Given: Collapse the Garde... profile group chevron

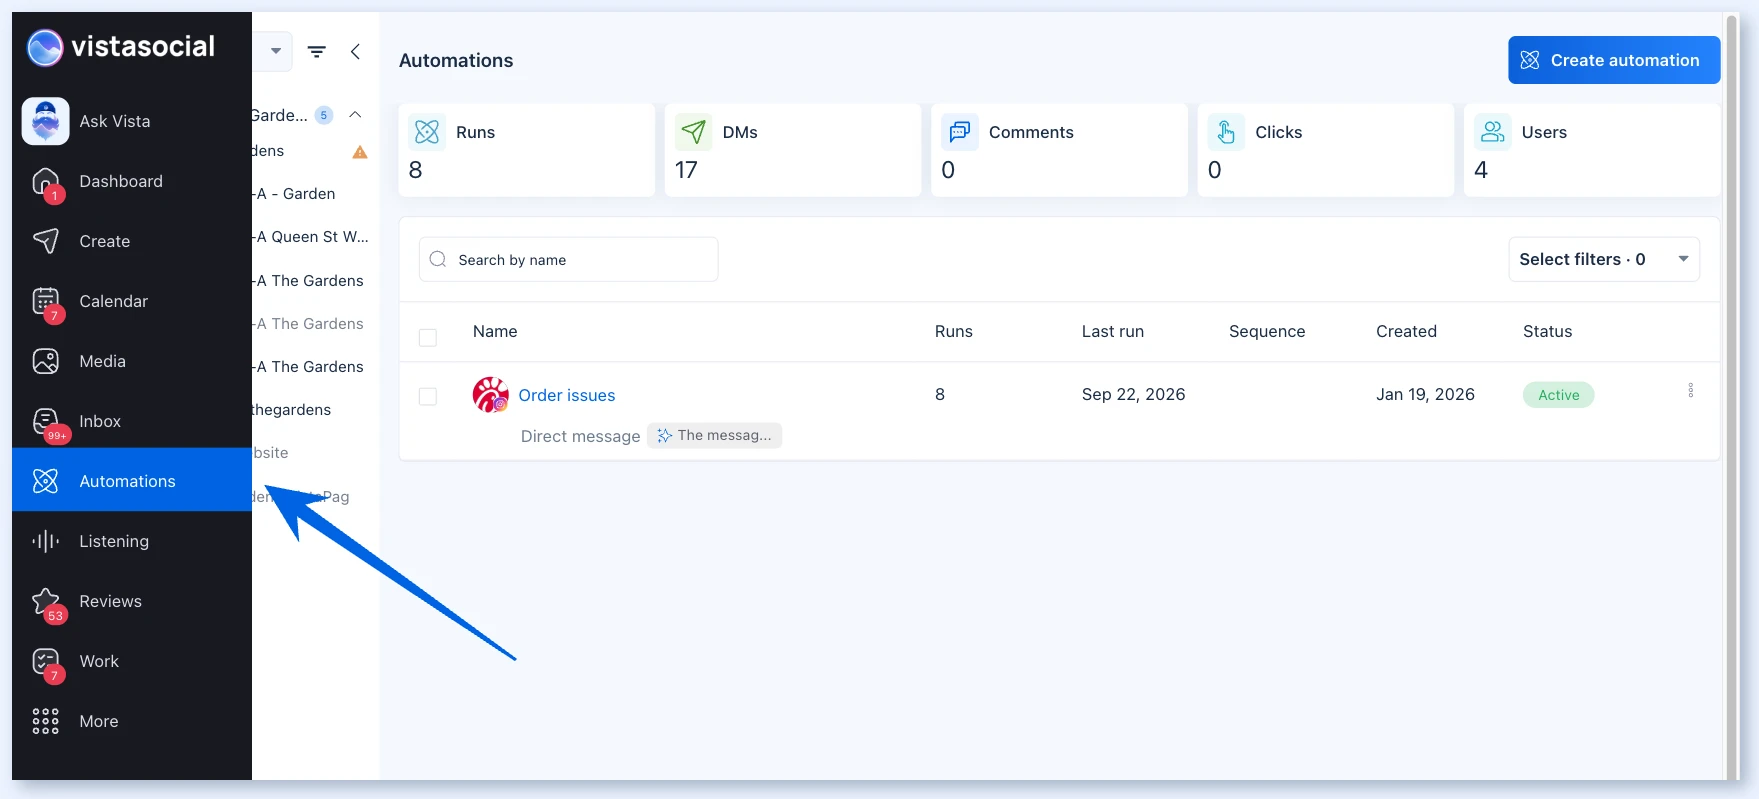Looking at the screenshot, I should pos(355,115).
